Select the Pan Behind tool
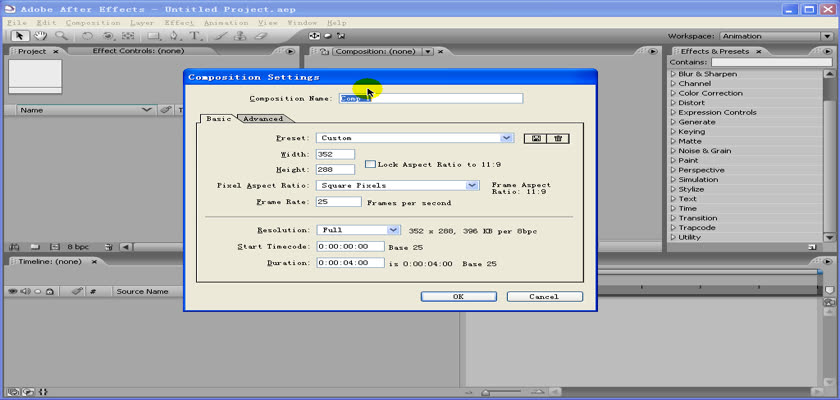Viewport: 840px width, 400px height. 128,36
